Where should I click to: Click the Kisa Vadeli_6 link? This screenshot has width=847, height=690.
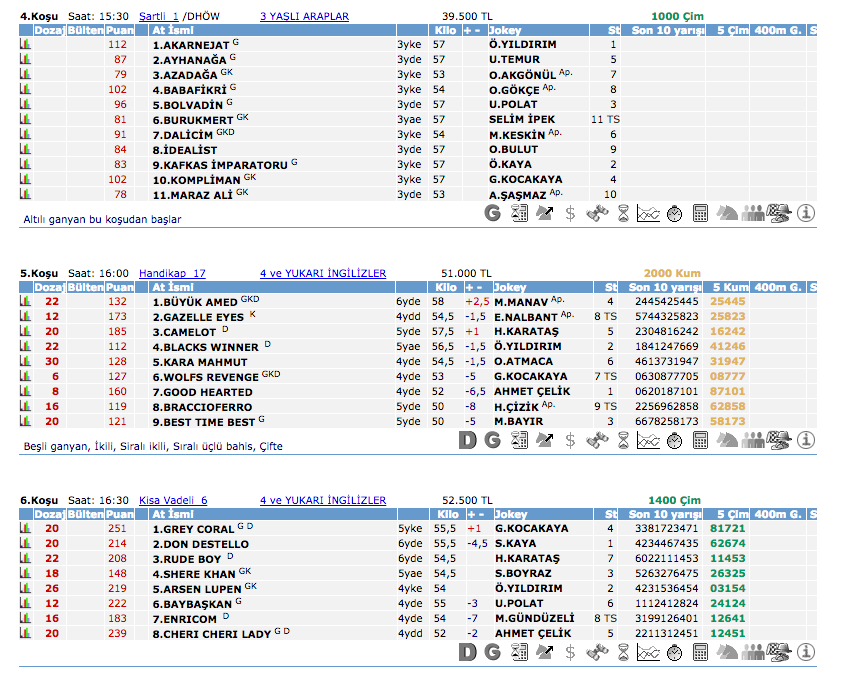pyautogui.click(x=172, y=500)
